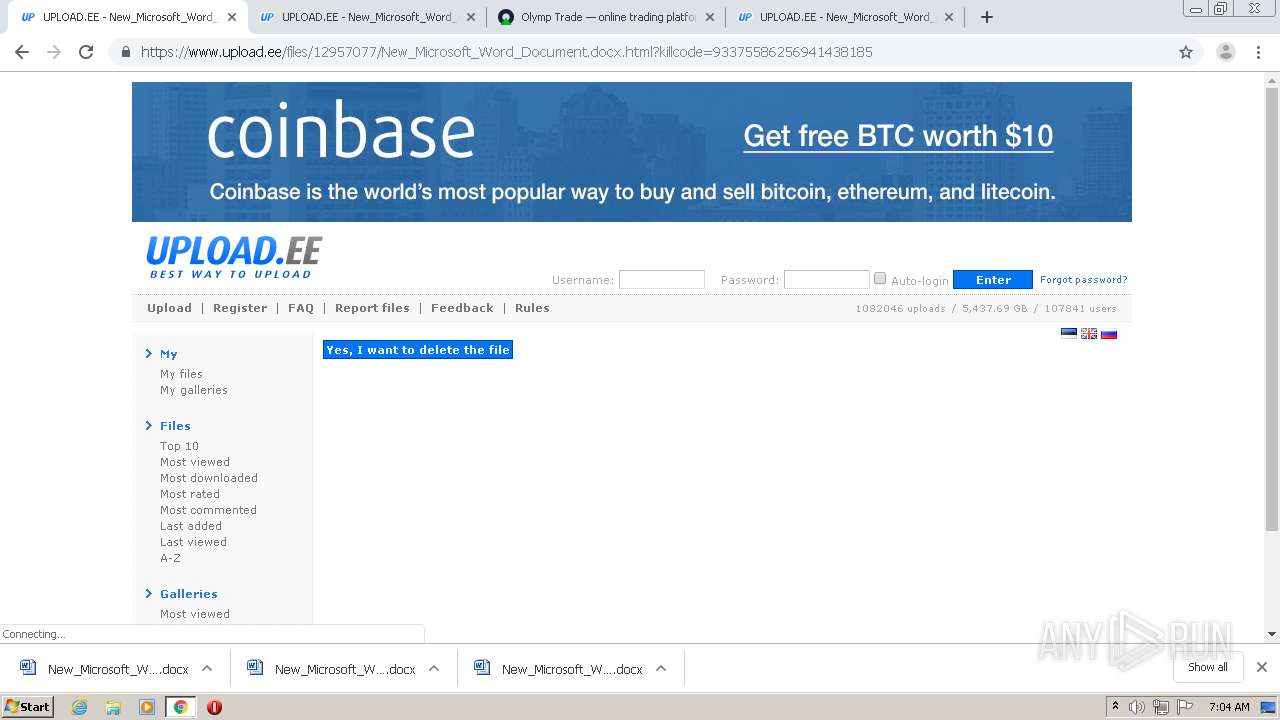Close the first active UPLOAD.EE tab
This screenshot has height=720, width=1280.
pos(232,17)
